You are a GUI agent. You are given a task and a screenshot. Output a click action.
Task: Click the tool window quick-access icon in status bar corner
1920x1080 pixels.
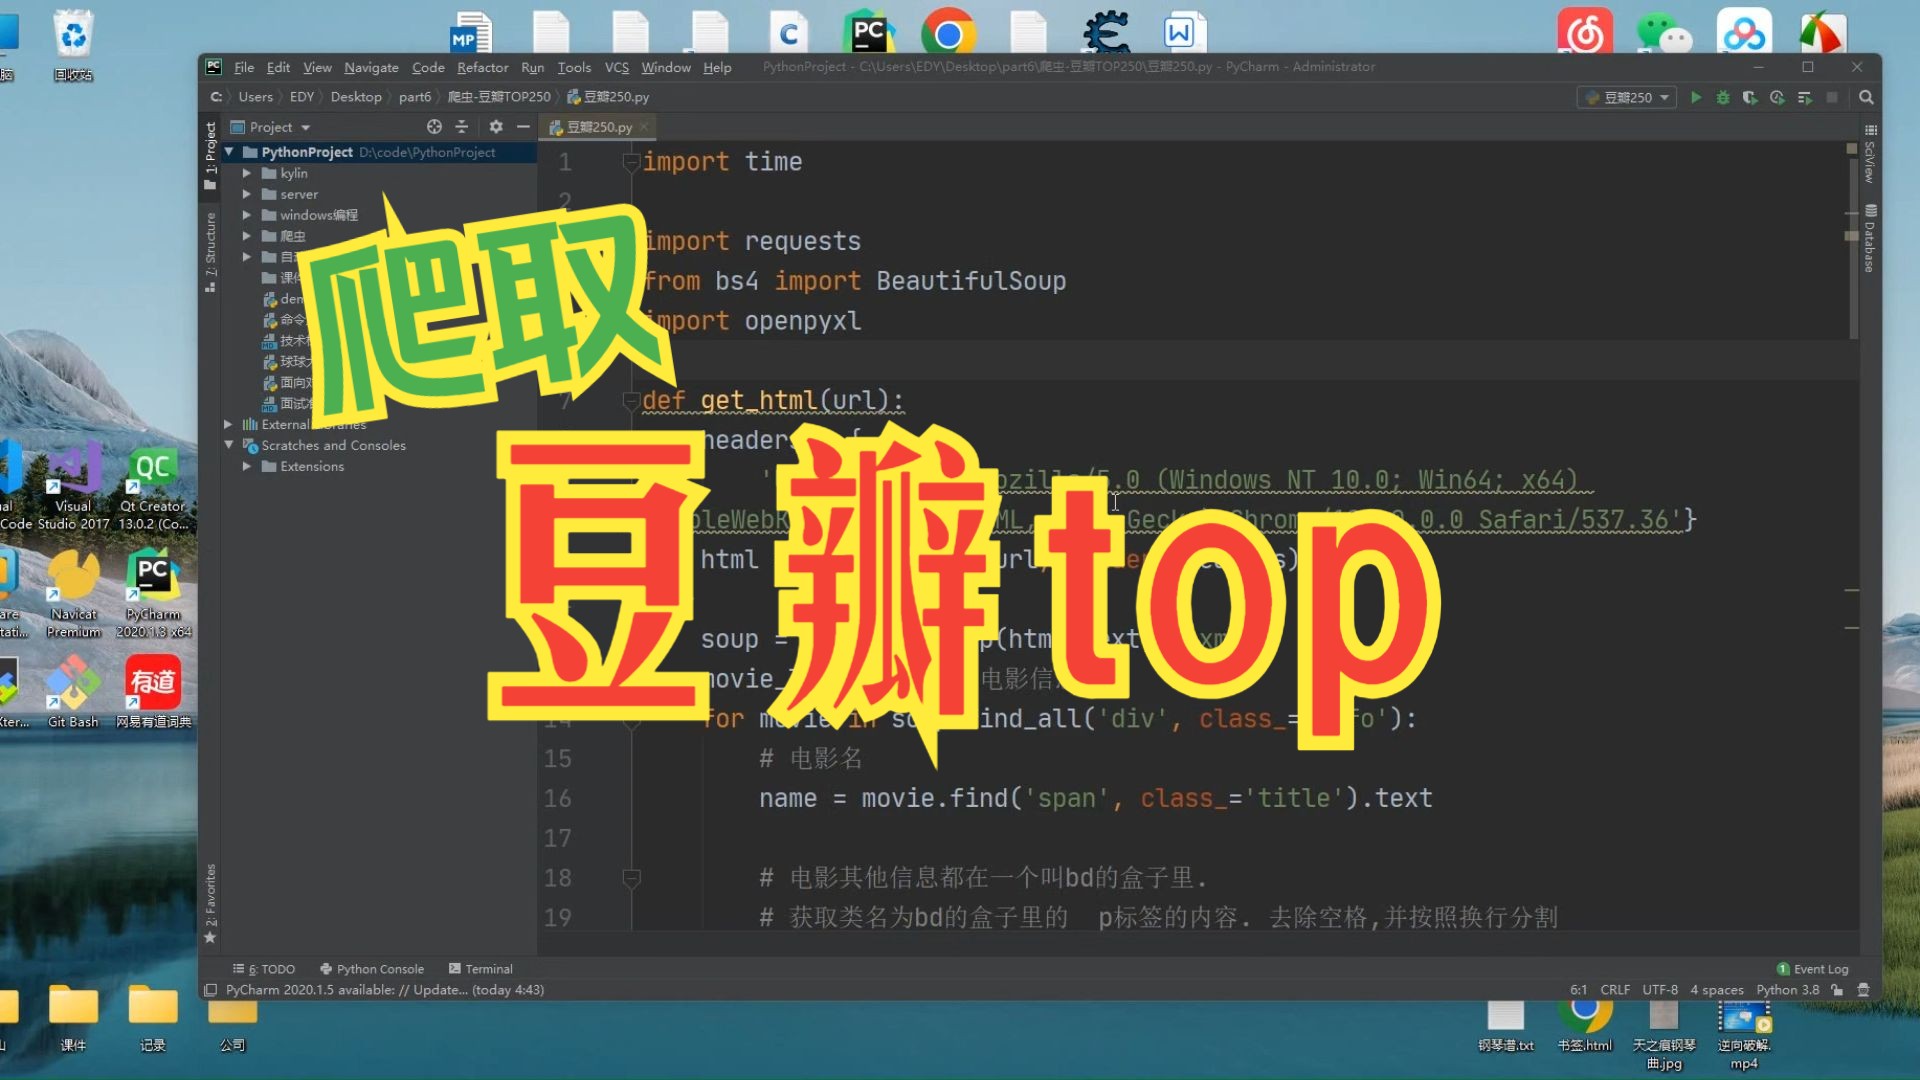click(210, 990)
